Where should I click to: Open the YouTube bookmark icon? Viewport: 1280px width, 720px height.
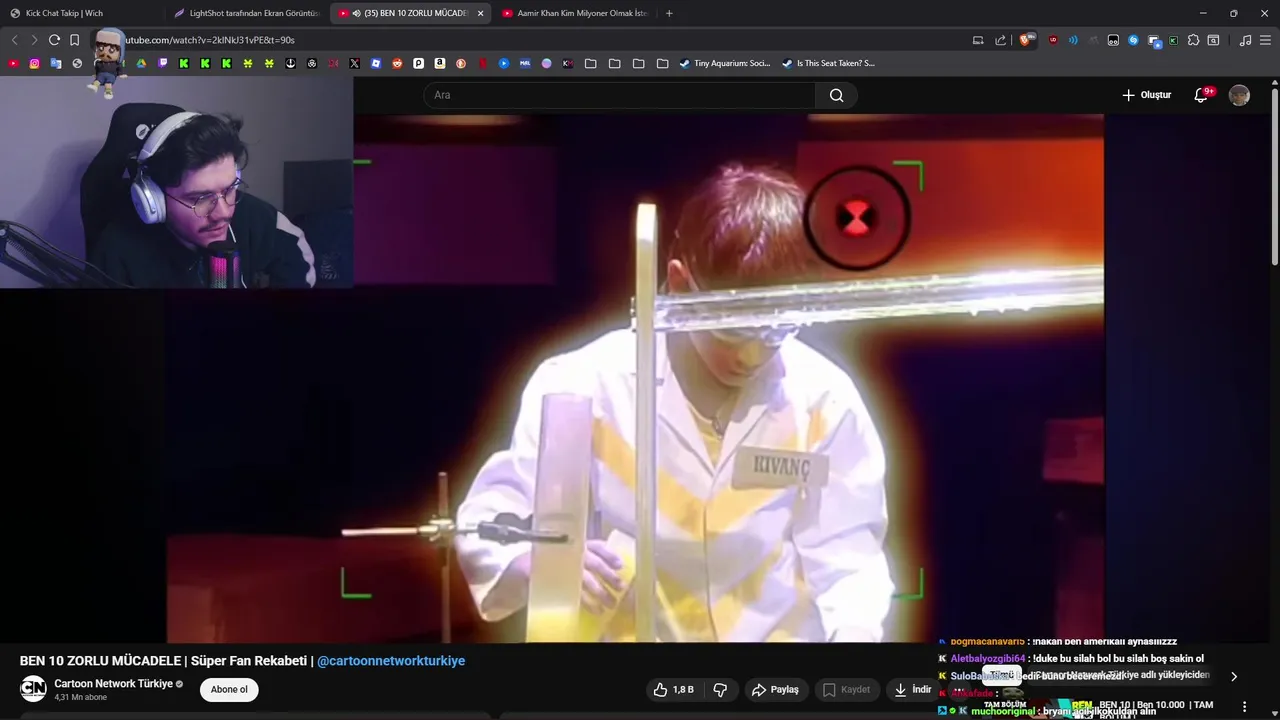tap(13, 63)
